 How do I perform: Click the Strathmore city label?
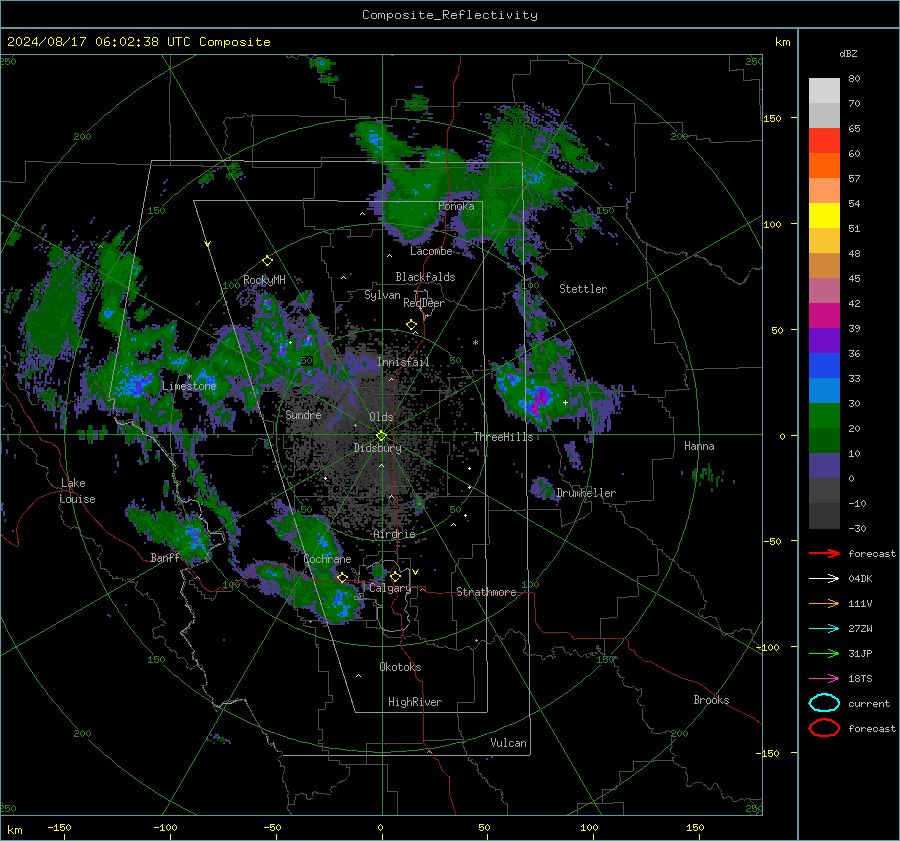486,592
